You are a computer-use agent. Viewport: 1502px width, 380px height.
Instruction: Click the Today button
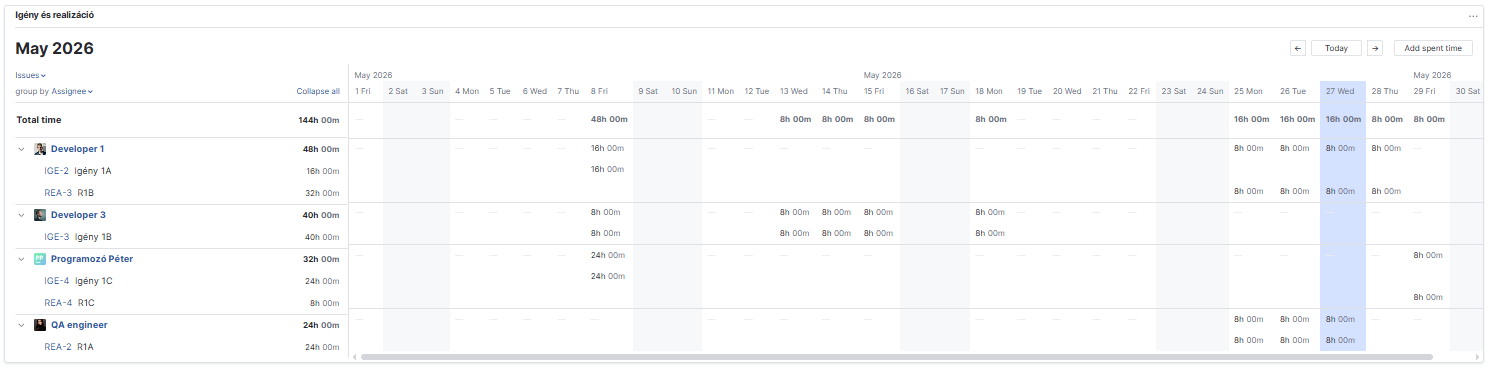pos(1336,48)
